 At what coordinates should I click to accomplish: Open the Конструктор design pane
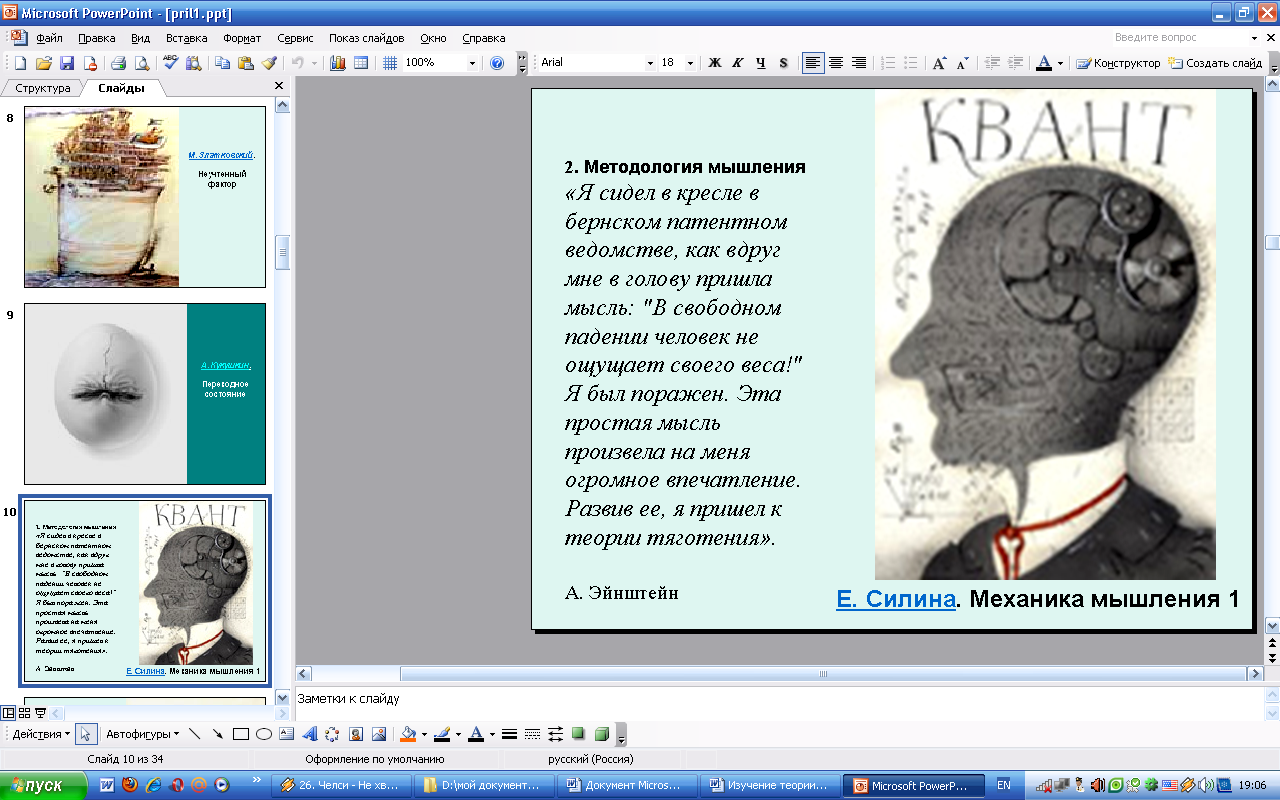1119,63
